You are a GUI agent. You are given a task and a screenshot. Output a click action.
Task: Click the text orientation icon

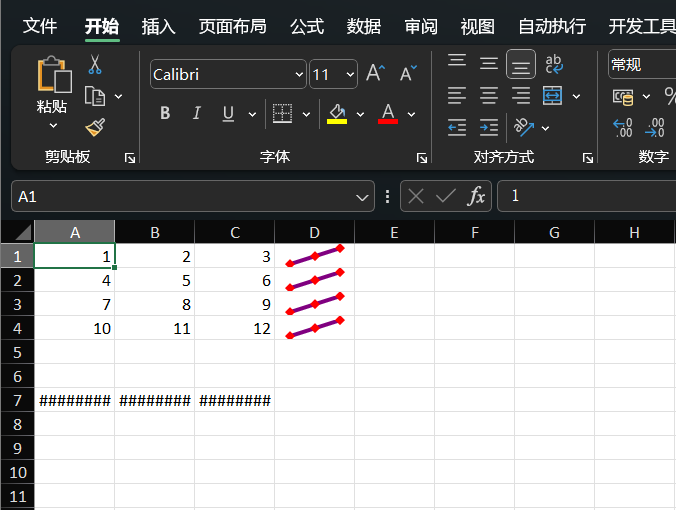tap(524, 127)
